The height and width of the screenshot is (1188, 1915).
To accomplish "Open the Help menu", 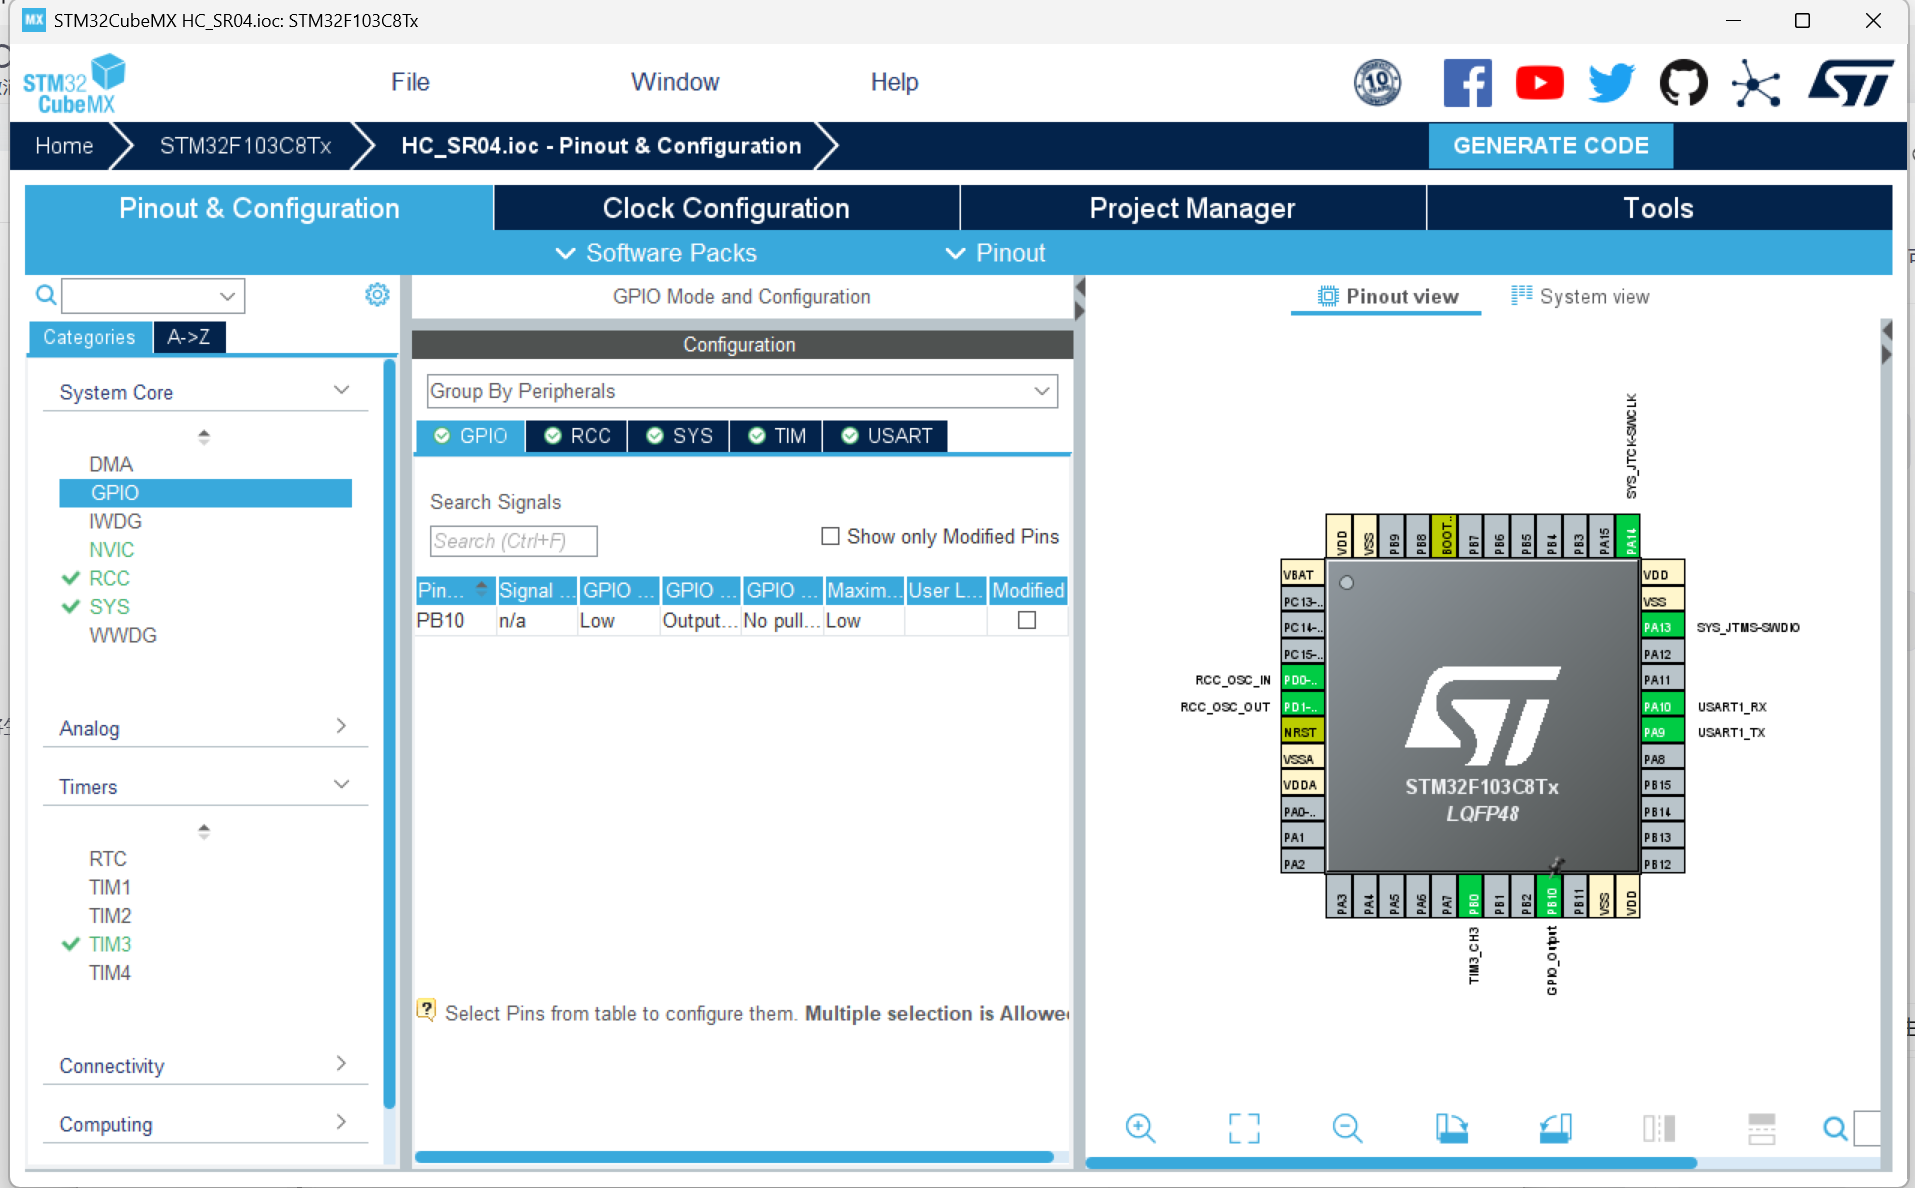I will click(x=894, y=82).
